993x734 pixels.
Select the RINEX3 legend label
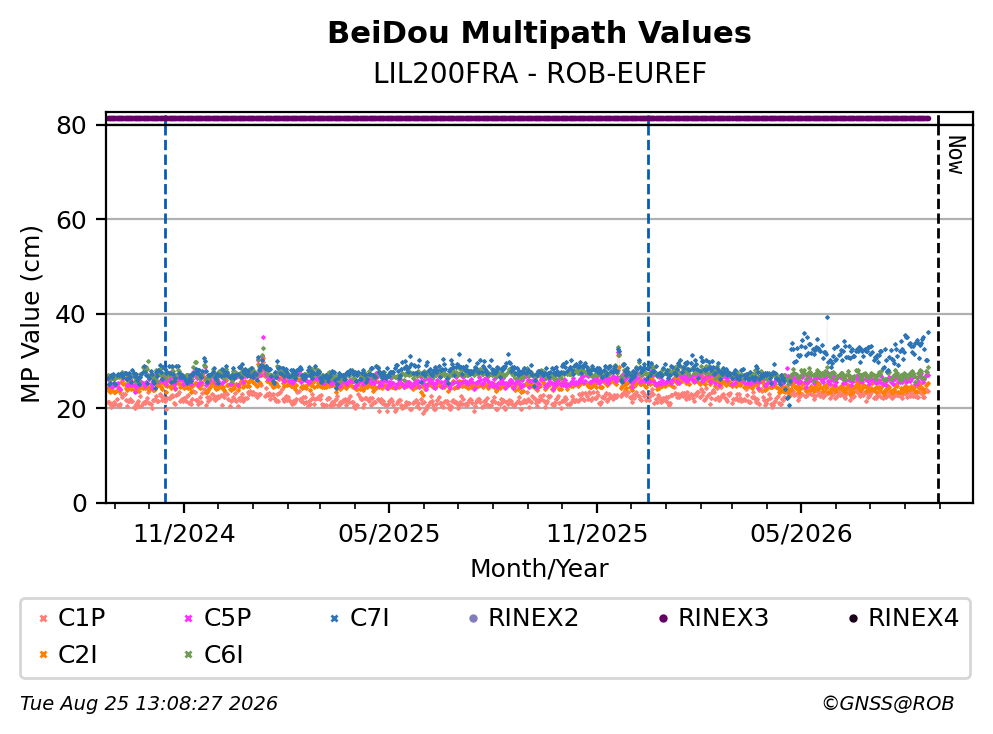click(x=723, y=617)
